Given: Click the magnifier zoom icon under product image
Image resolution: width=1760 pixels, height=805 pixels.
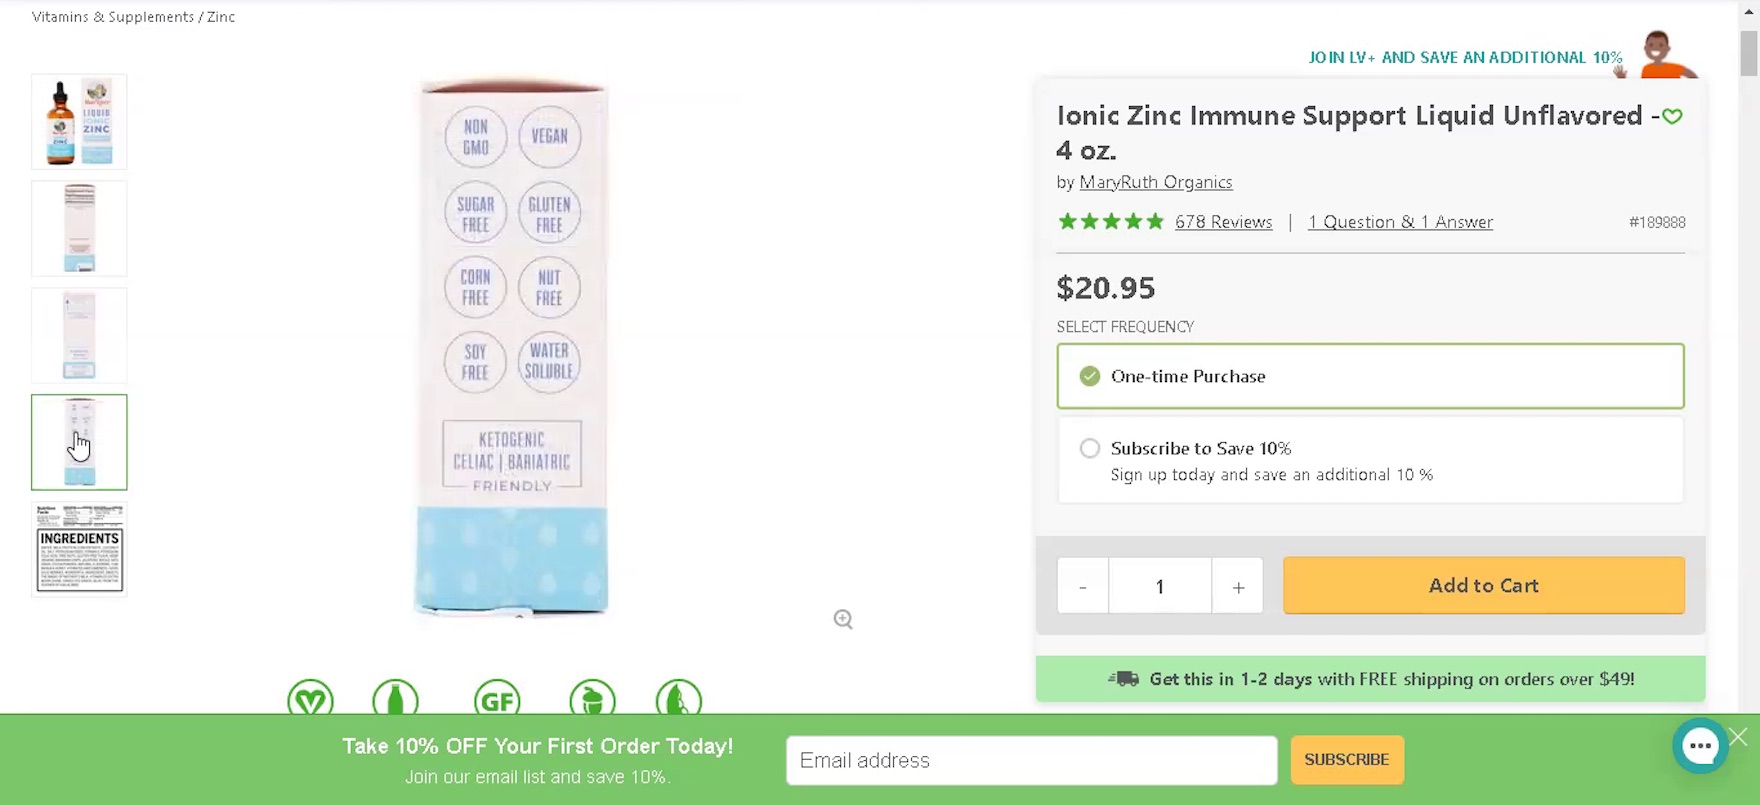Looking at the screenshot, I should 843,619.
